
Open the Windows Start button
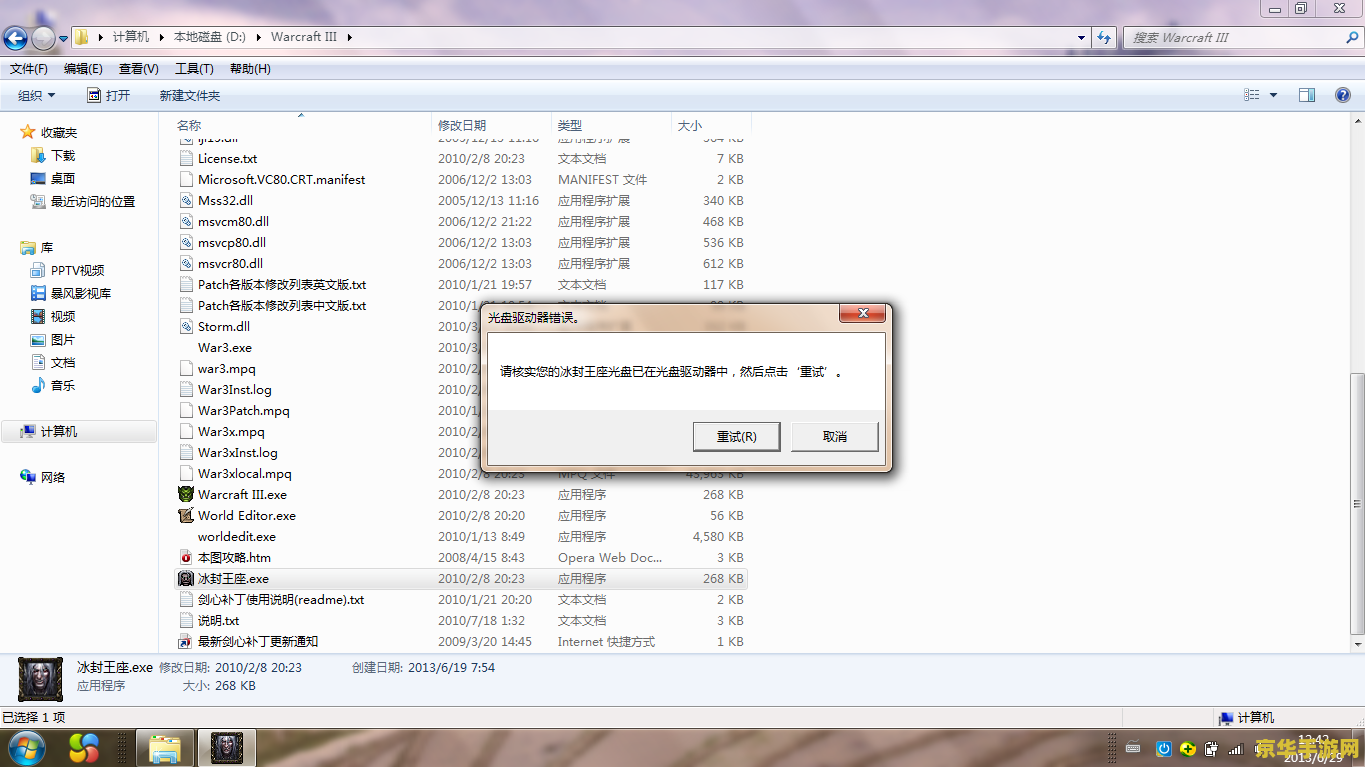25,747
